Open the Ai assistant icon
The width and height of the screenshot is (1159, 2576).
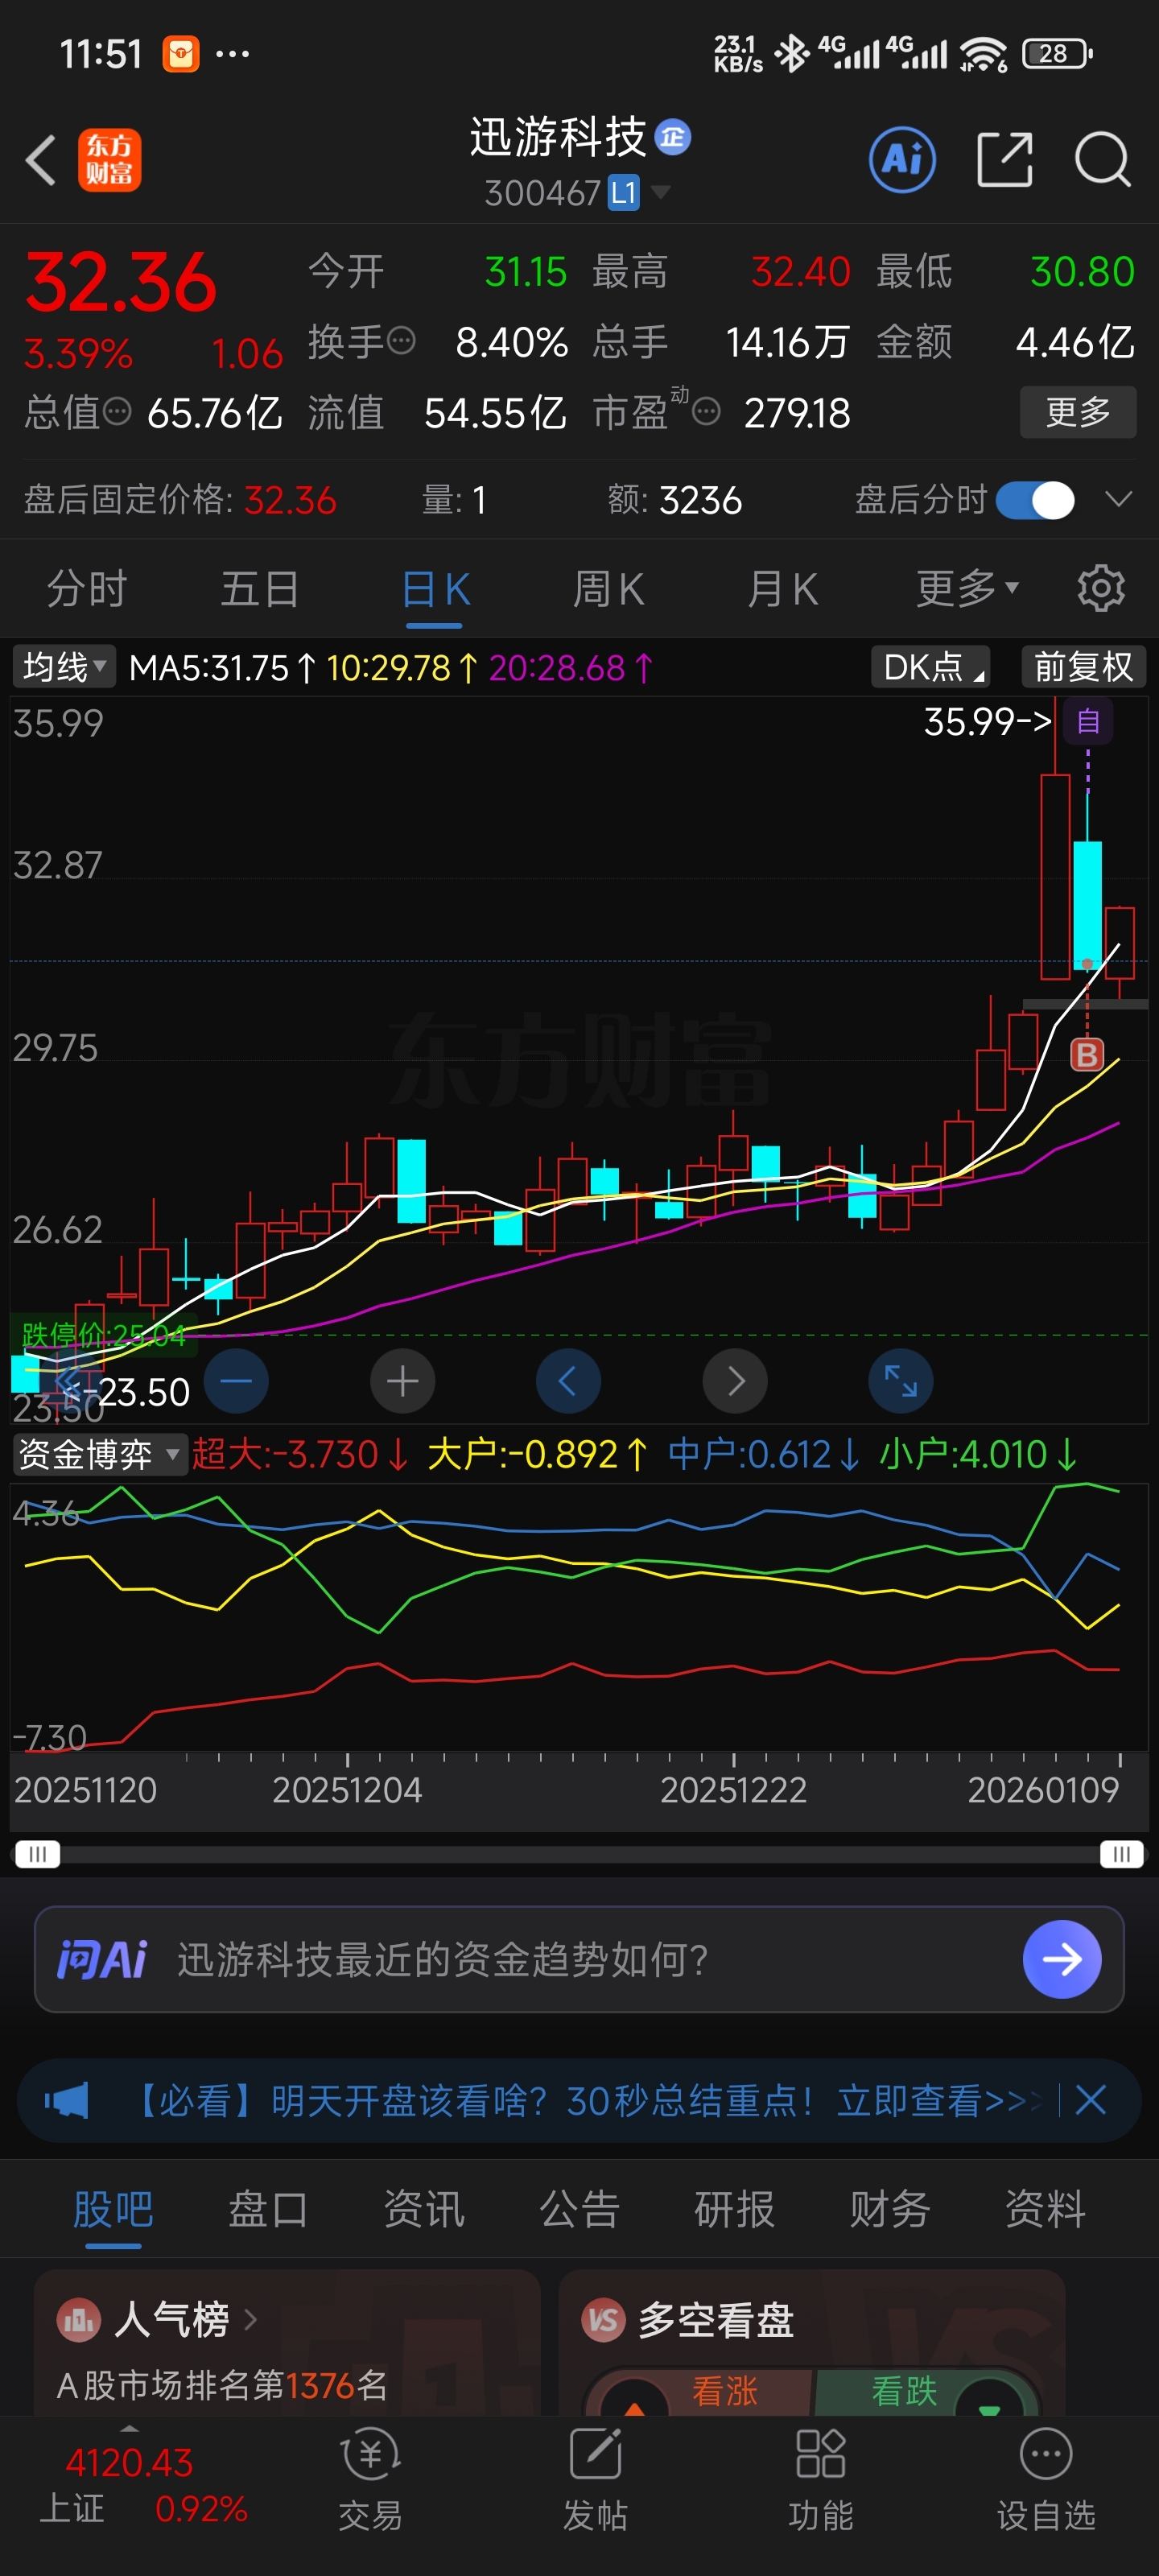(902, 159)
